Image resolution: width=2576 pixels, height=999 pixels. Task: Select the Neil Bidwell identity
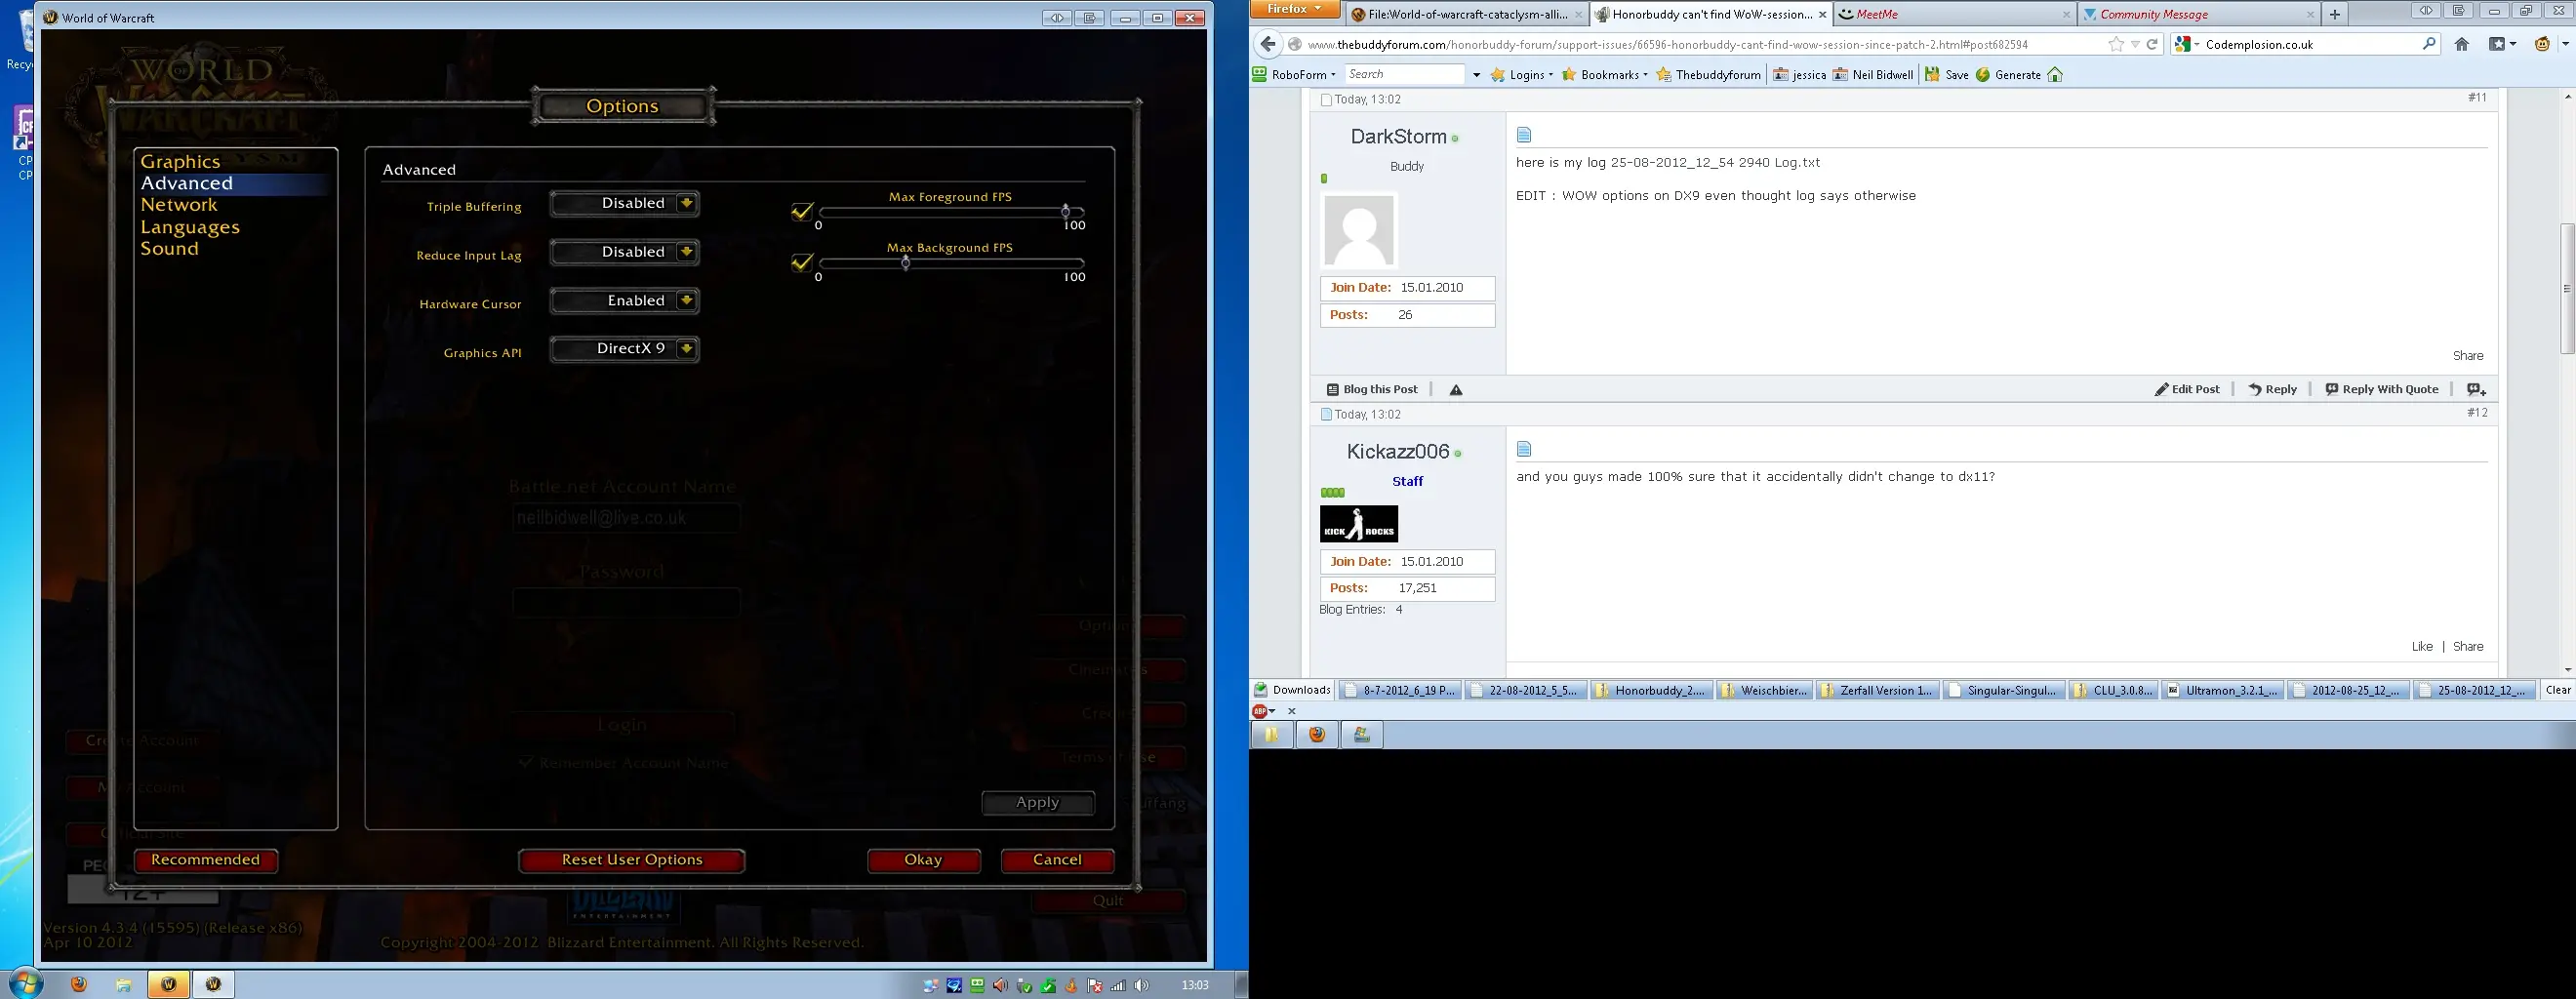pyautogui.click(x=1873, y=74)
